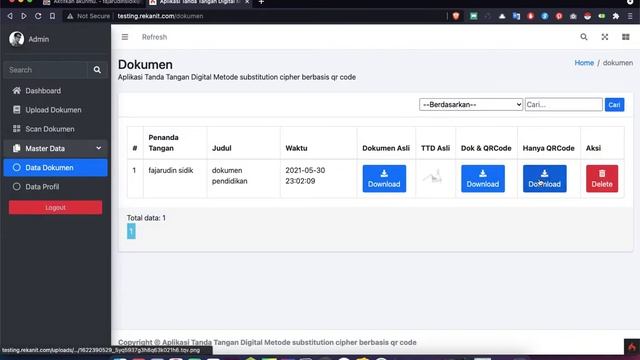Click the circle icon beside Data Profil
640x360 pixels.
click(16, 187)
